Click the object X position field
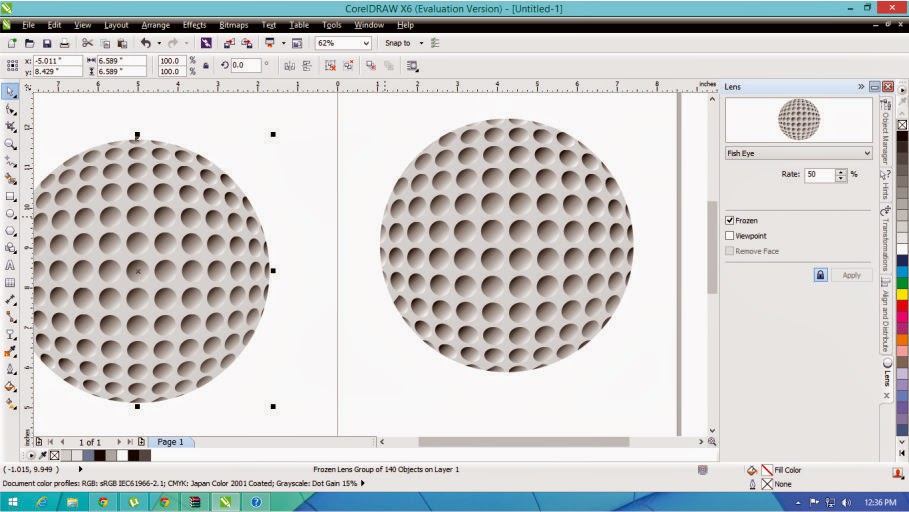The height and width of the screenshot is (512, 909). 57,60
